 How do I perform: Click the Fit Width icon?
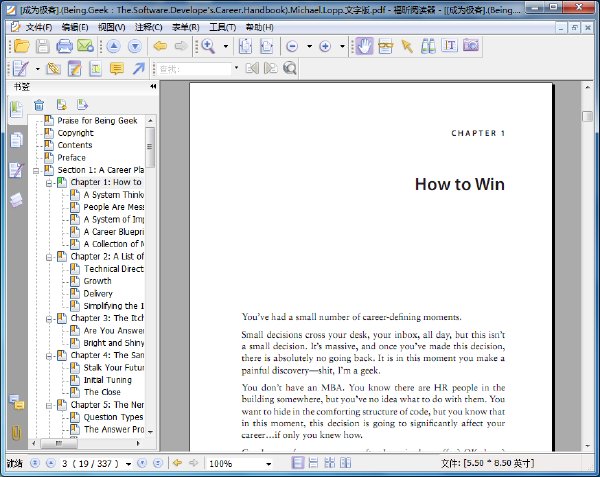point(267,46)
